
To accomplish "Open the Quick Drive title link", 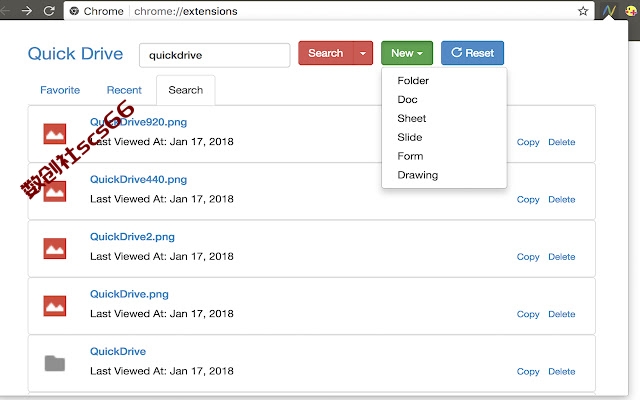I will [76, 54].
